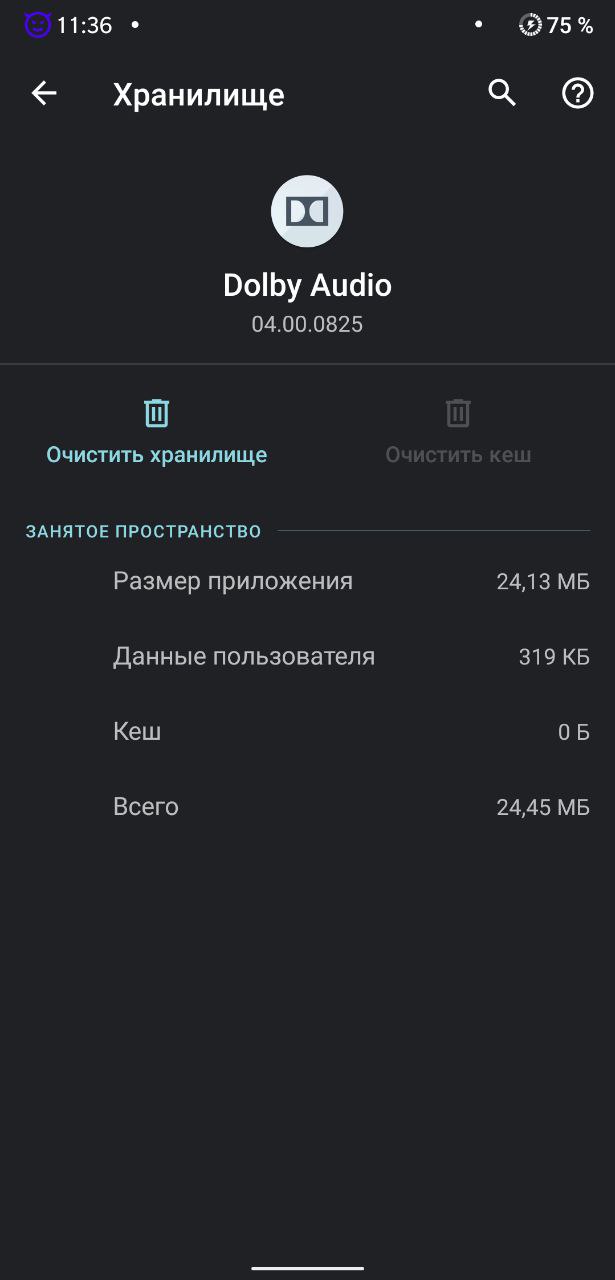Go back using the arrow icon
615x1280 pixels.
pos(44,94)
